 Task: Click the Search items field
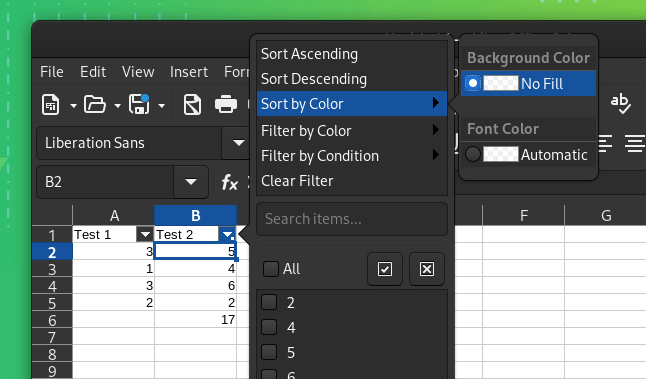tap(352, 219)
